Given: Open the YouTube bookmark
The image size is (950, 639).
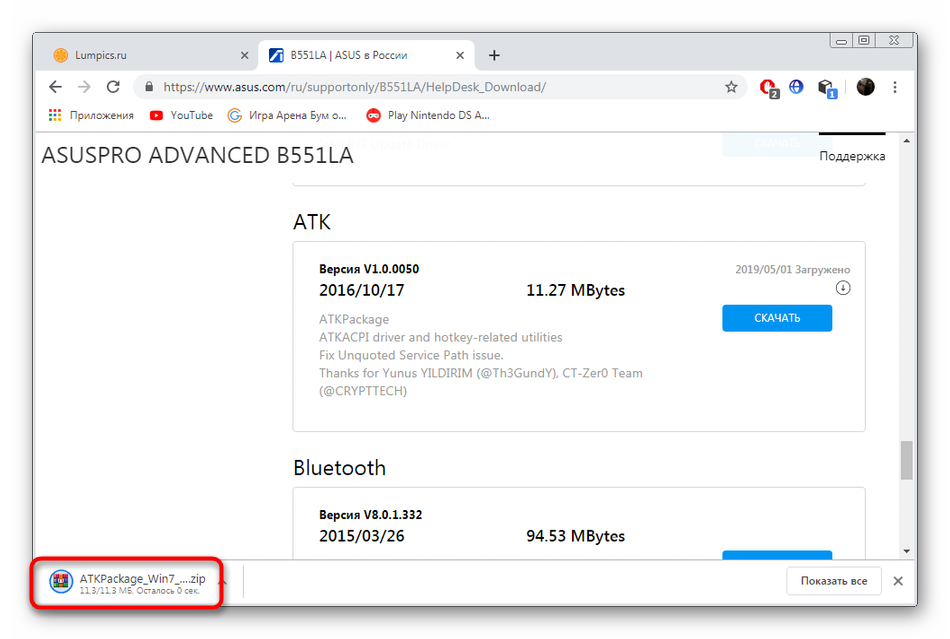Looking at the screenshot, I should [181, 115].
